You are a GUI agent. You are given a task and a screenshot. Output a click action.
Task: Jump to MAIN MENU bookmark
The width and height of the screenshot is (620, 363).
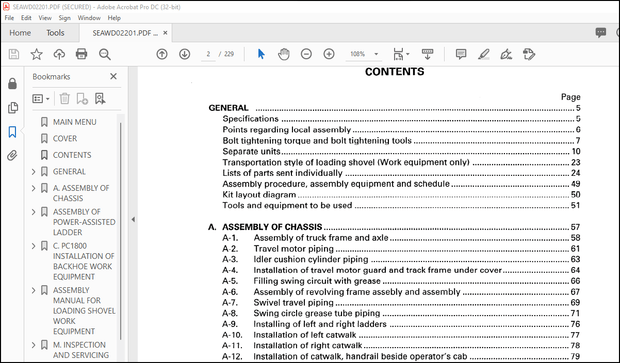(75, 122)
